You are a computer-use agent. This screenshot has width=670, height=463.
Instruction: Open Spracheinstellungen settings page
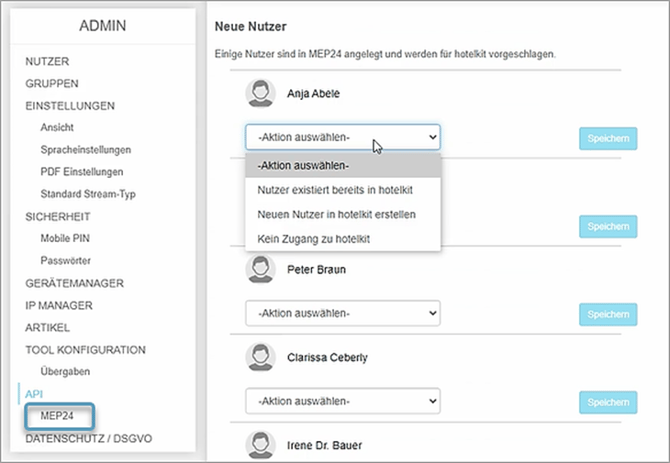tap(85, 150)
